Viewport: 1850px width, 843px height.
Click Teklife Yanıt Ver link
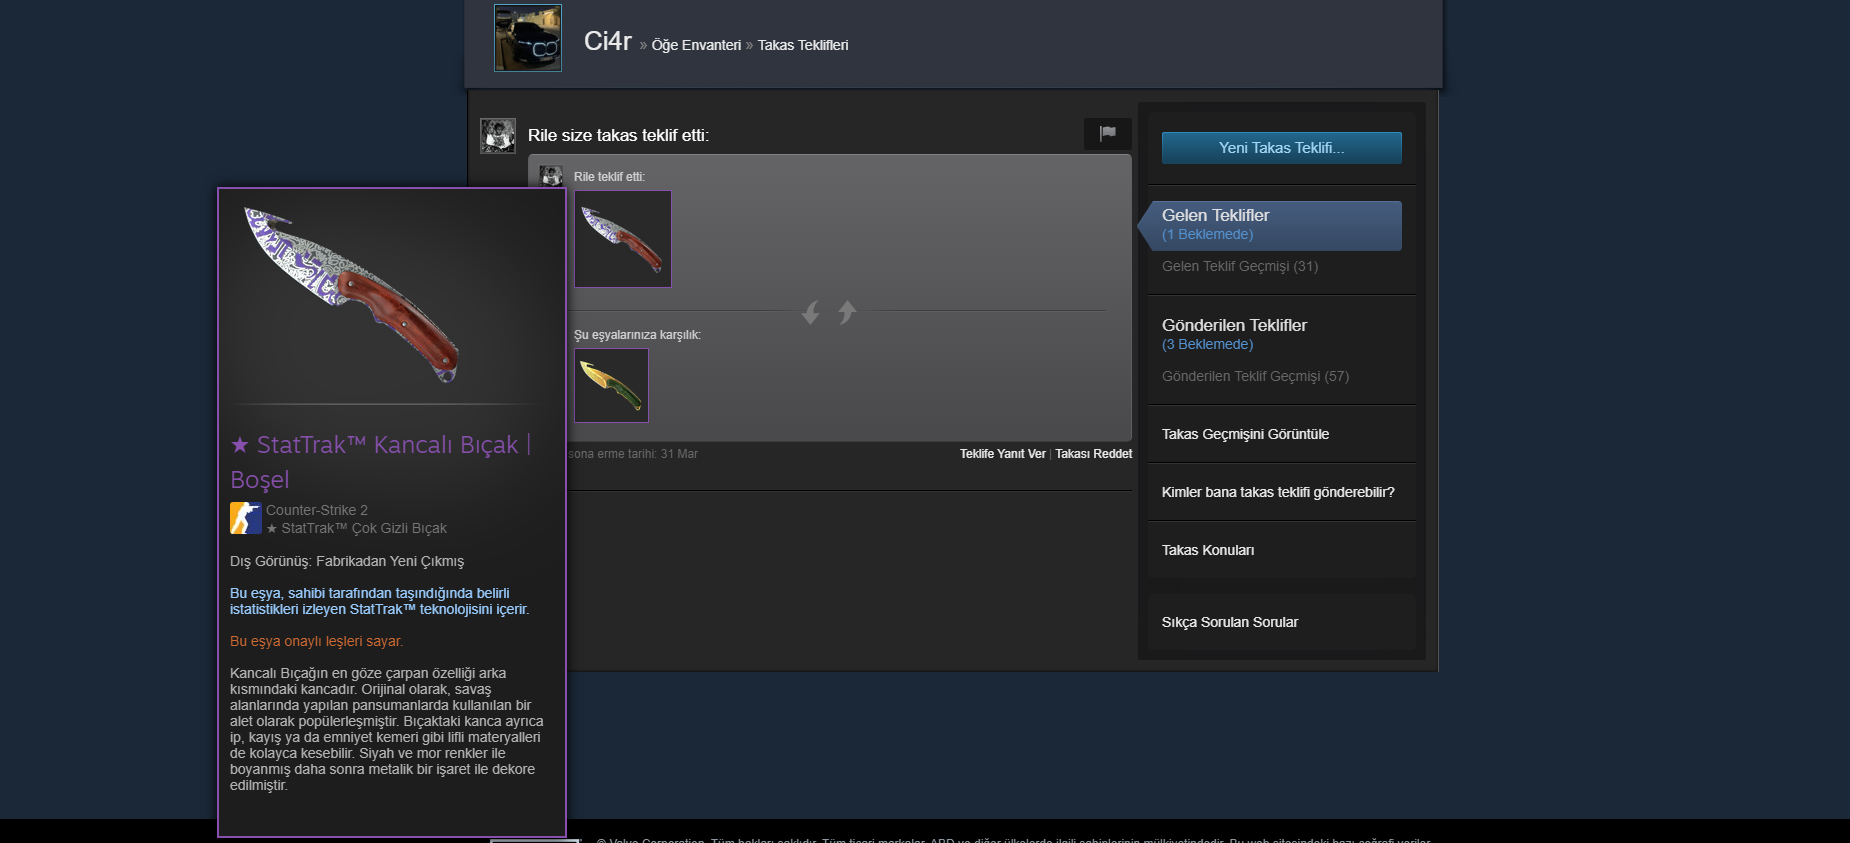1003,454
